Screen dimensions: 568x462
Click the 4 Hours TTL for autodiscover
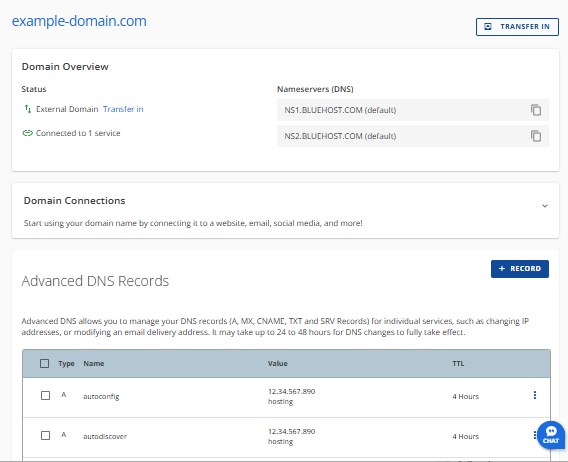coord(465,436)
